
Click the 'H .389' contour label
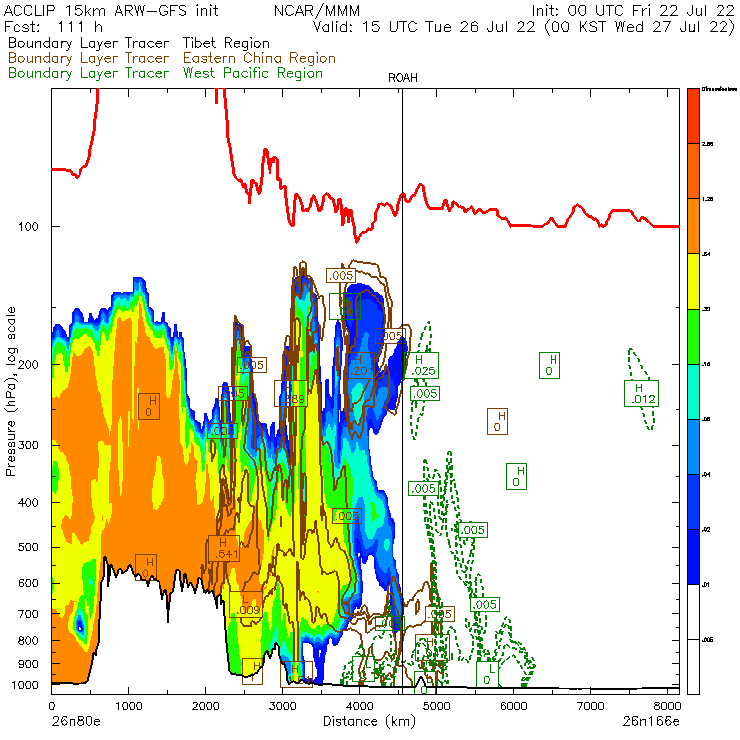[x=291, y=394]
